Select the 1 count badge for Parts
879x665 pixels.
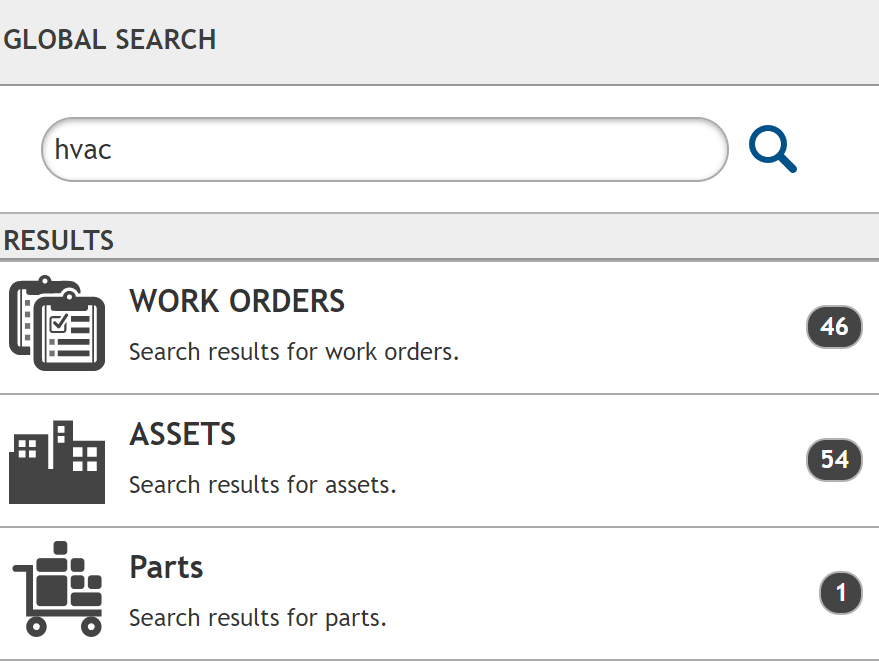840,593
